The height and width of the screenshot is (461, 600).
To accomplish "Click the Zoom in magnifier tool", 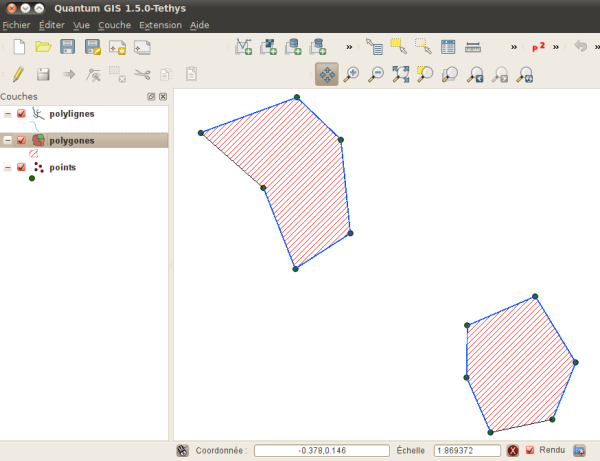I will click(351, 74).
